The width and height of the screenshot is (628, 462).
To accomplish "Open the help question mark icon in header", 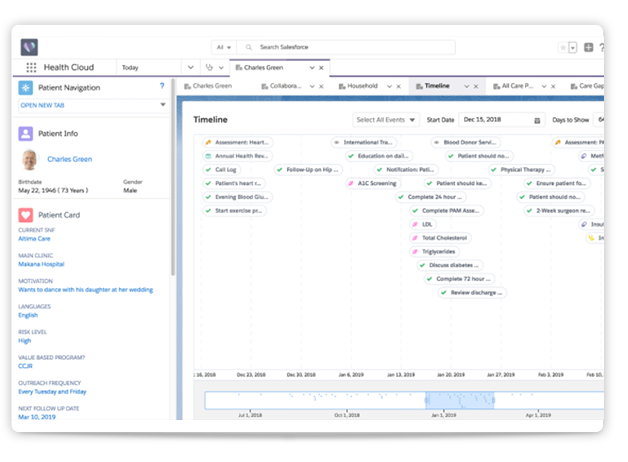I will tap(602, 48).
